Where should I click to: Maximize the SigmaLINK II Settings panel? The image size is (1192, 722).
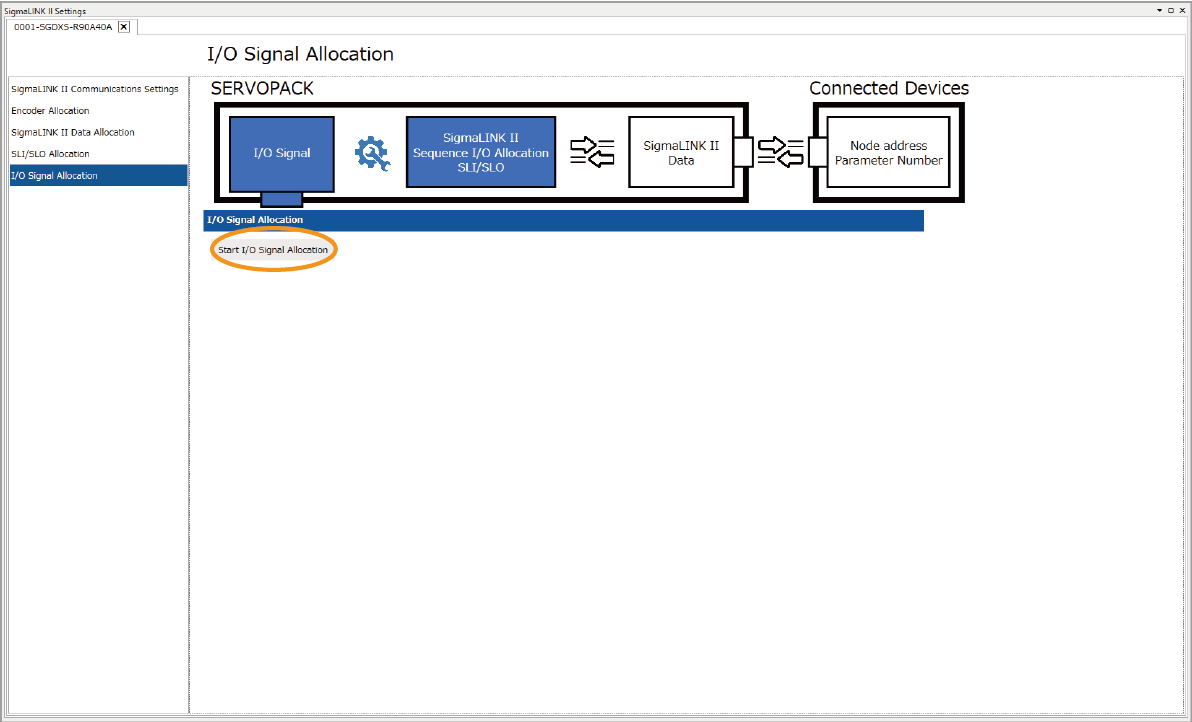click(x=1171, y=10)
